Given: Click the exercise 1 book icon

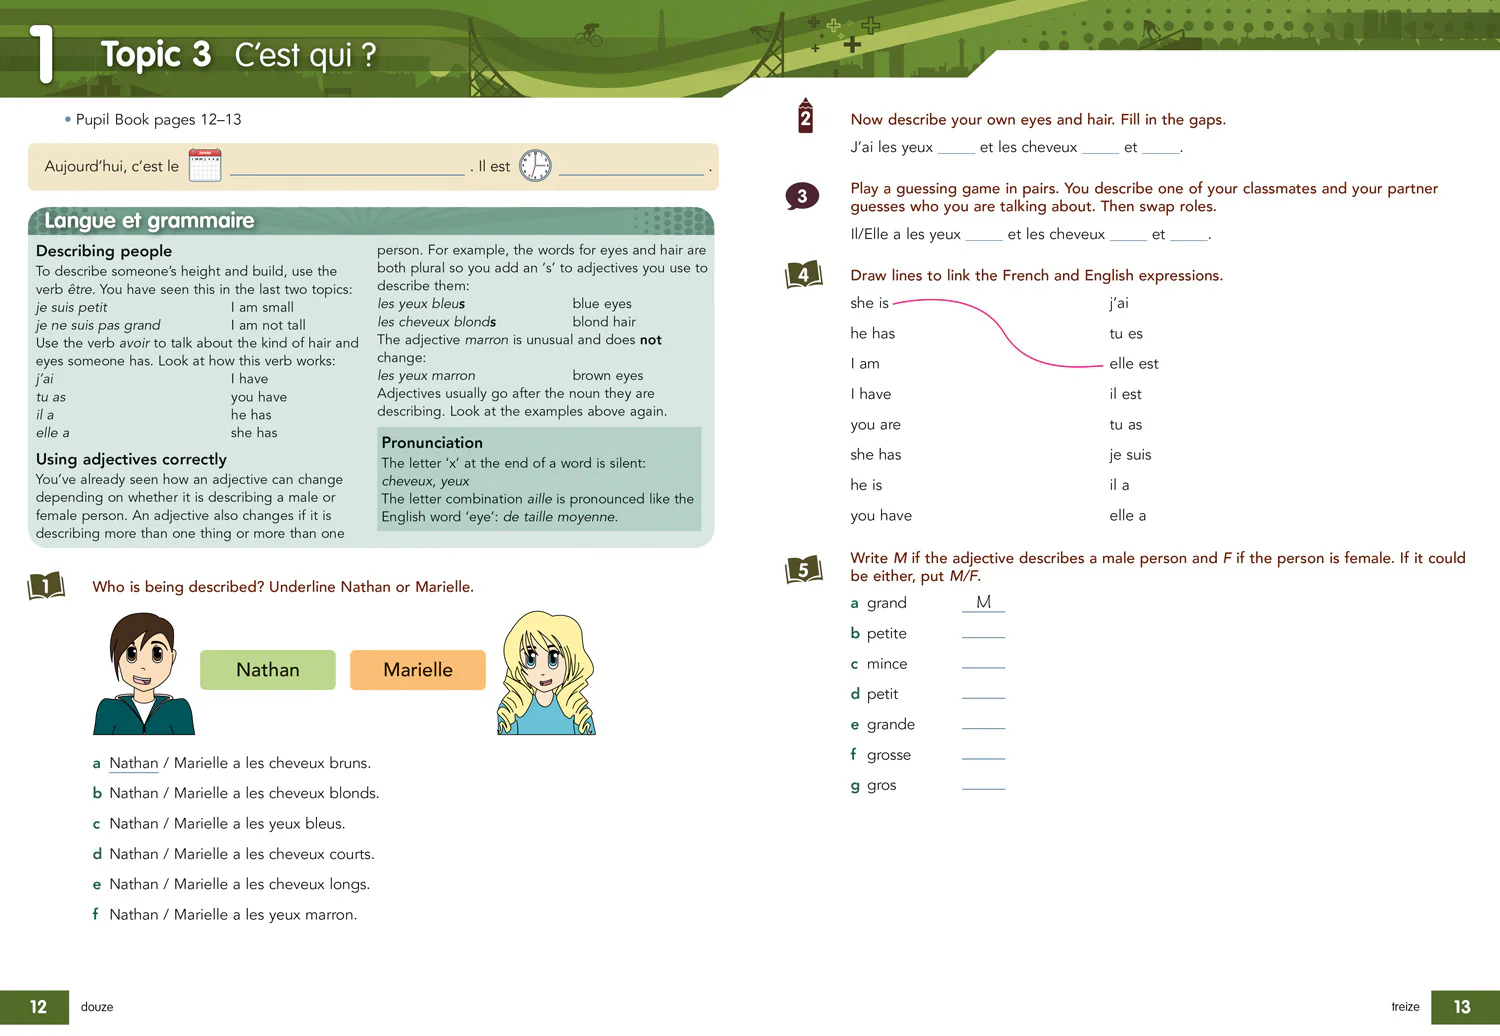Looking at the screenshot, I should click(x=46, y=586).
